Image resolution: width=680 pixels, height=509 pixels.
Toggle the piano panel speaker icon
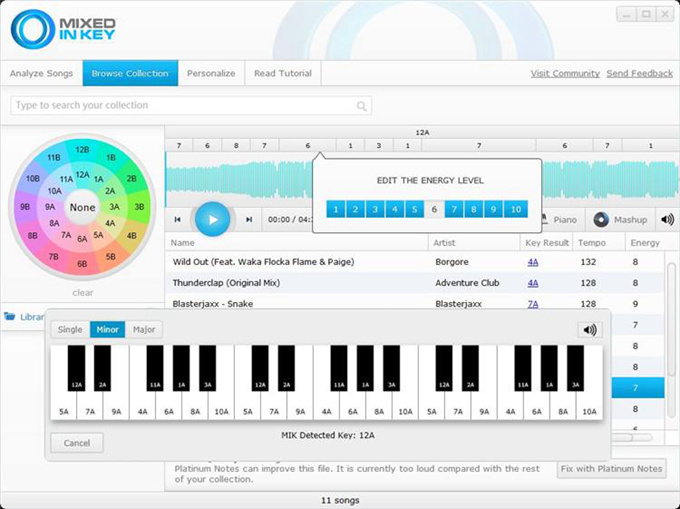click(x=590, y=330)
